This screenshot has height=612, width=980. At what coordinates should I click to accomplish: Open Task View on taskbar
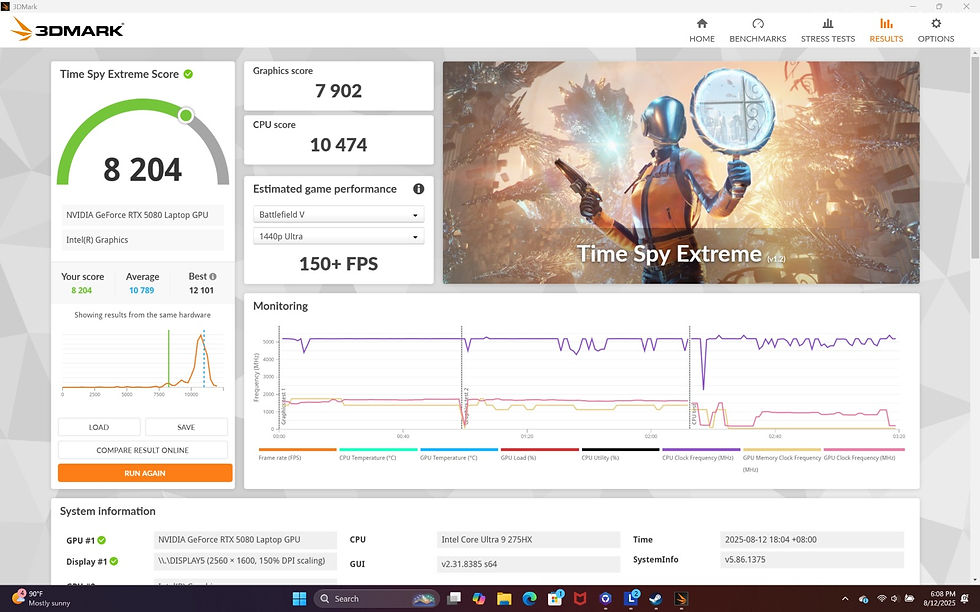coord(454,598)
